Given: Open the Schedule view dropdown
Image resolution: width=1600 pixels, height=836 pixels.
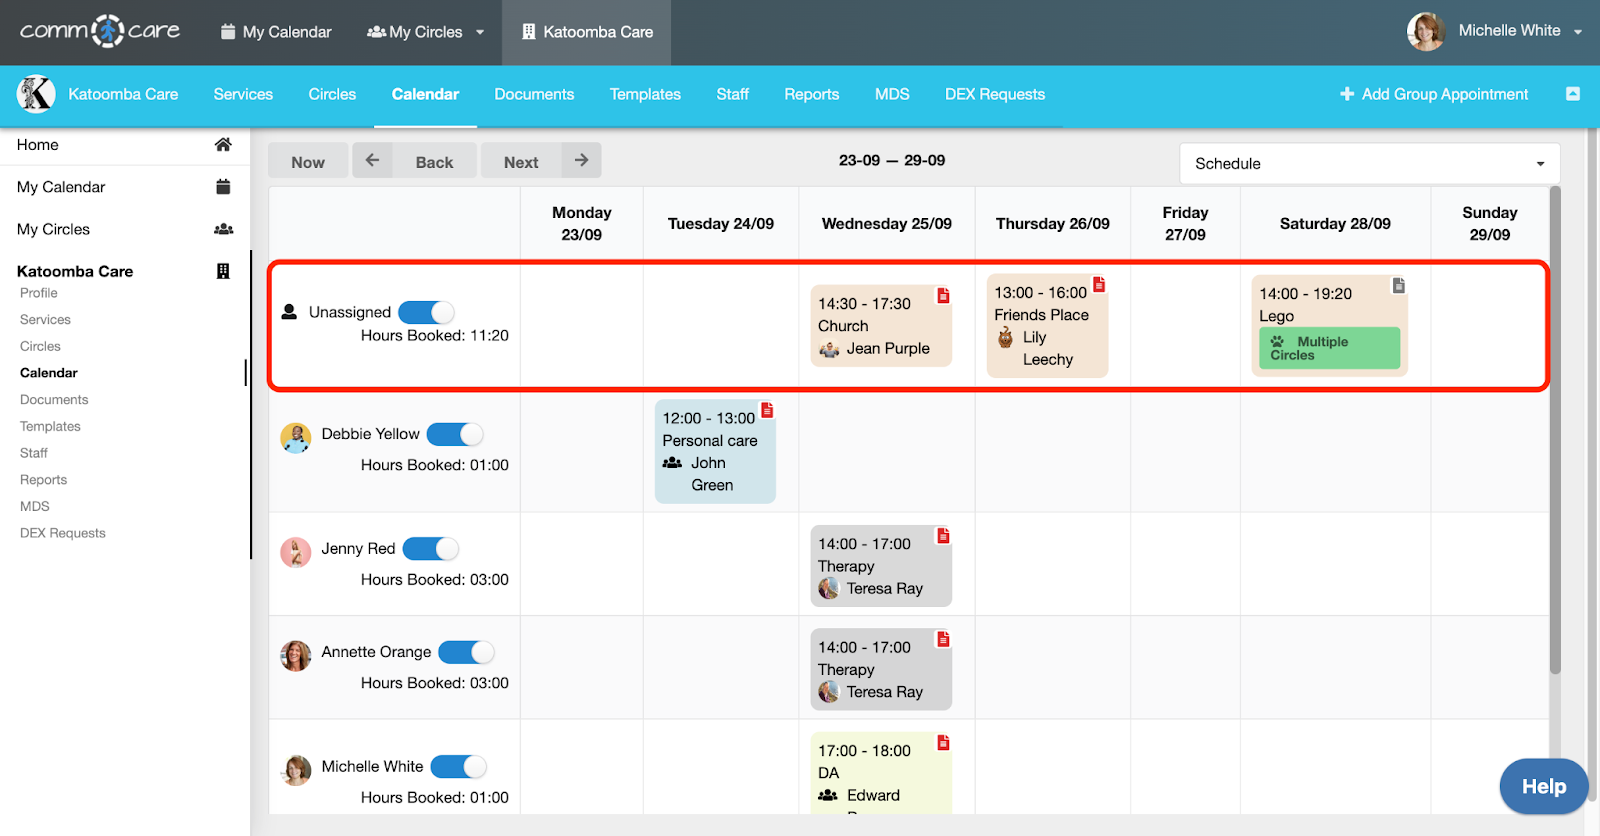Looking at the screenshot, I should click(x=1369, y=164).
